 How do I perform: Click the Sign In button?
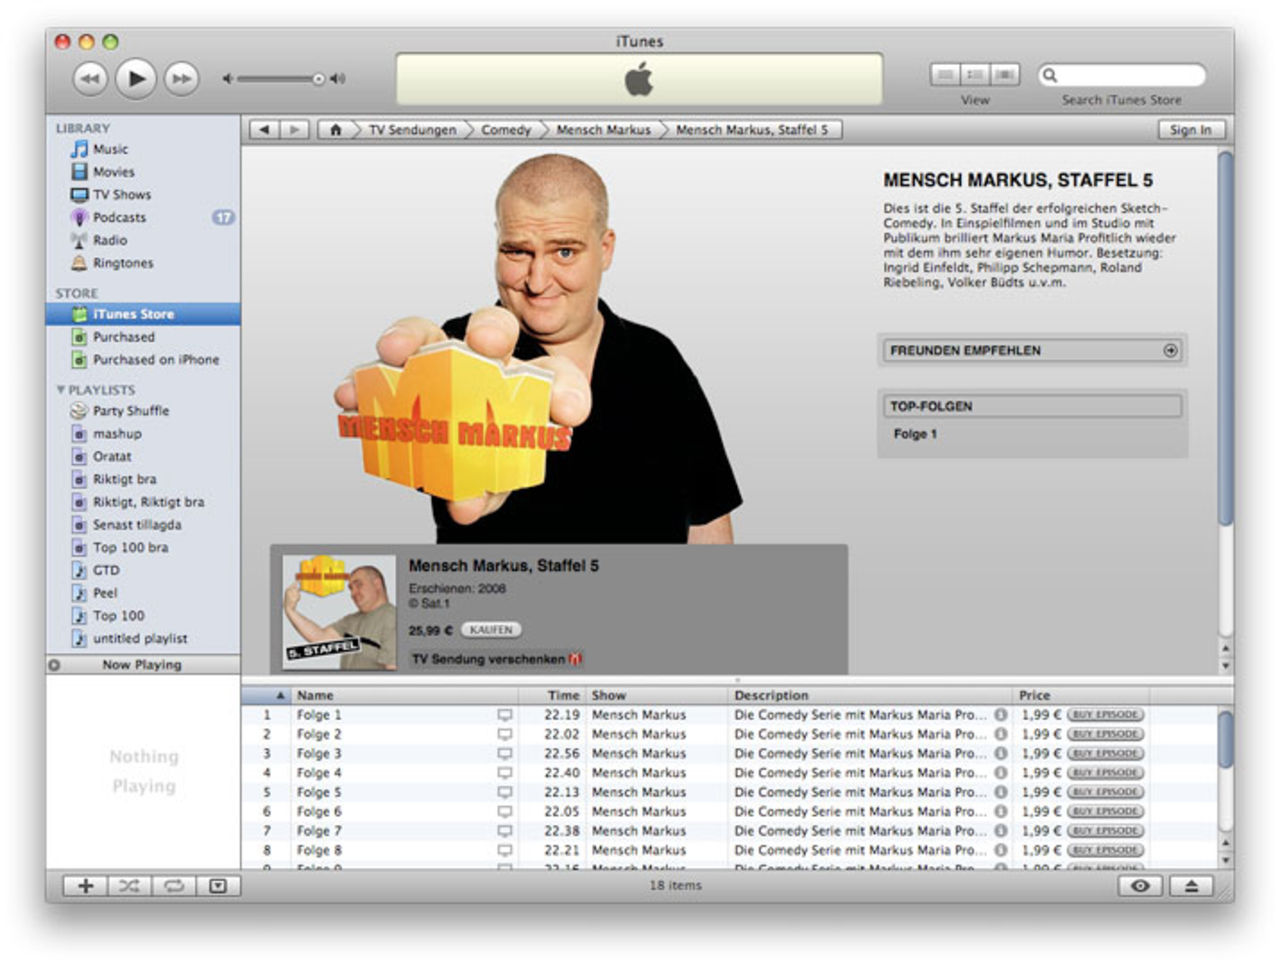1190,130
